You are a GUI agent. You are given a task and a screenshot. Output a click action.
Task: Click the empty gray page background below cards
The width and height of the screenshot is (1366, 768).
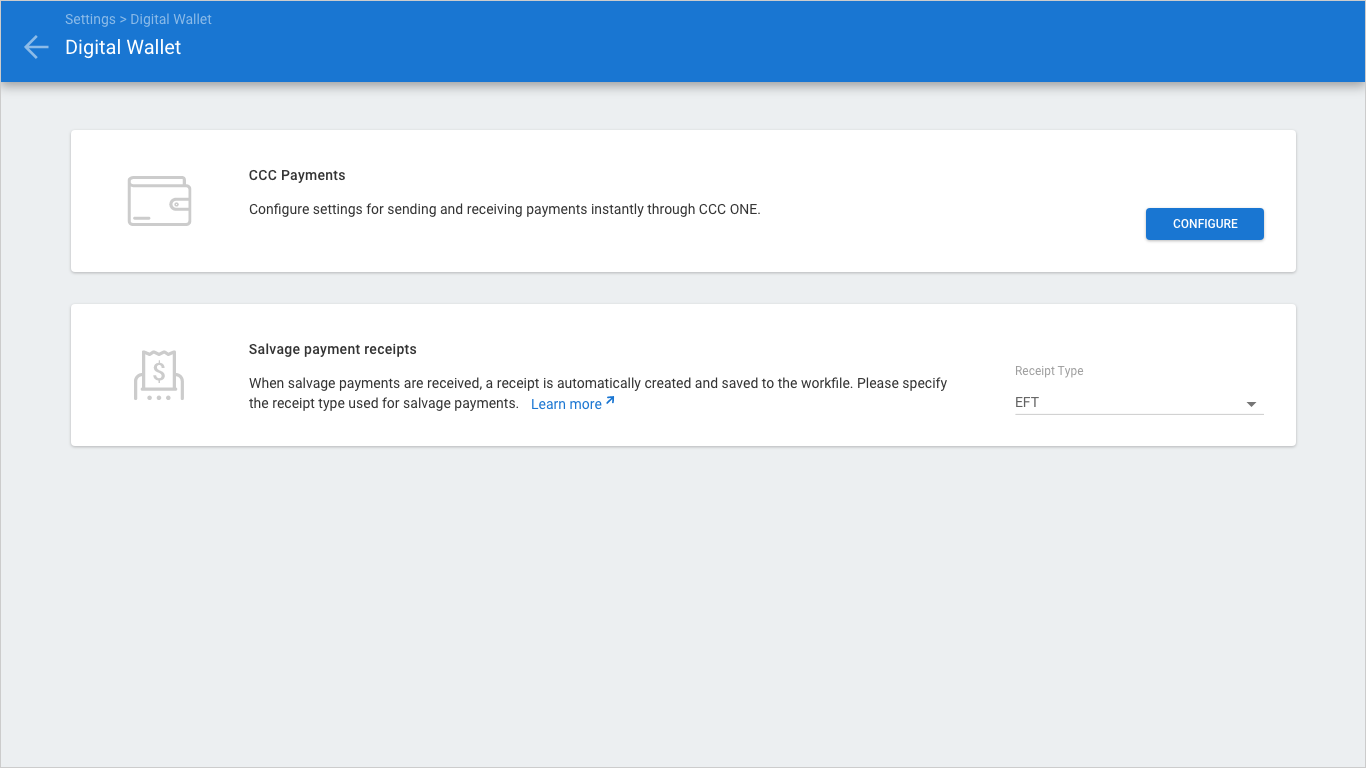point(683,600)
